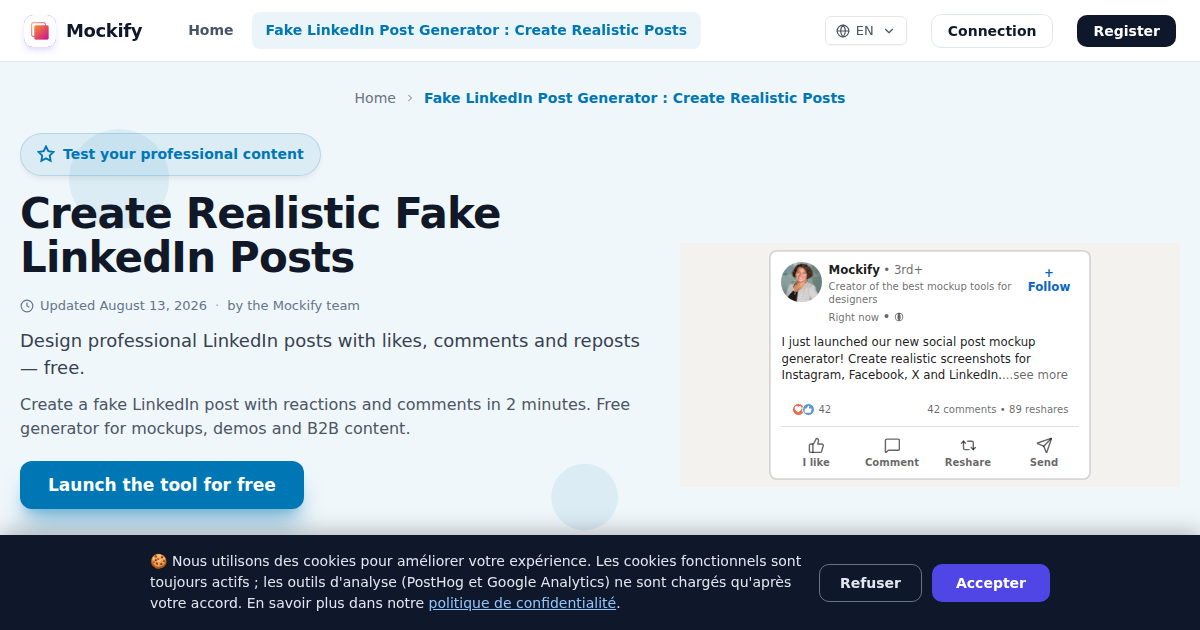Click the reaction emojis beside 42
The height and width of the screenshot is (630, 1200).
pyautogui.click(x=803, y=409)
